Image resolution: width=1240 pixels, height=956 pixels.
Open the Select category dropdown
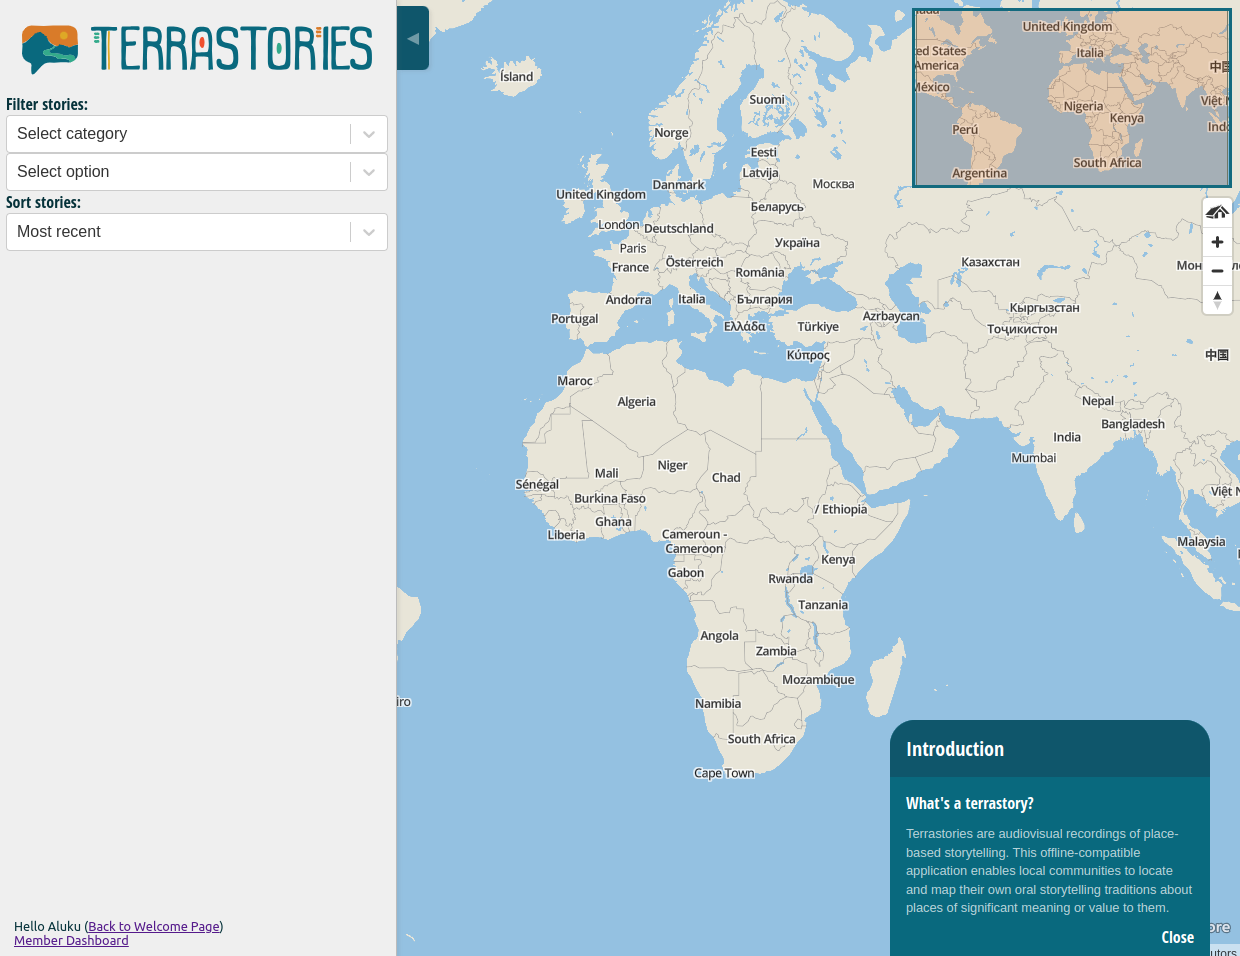coord(180,134)
